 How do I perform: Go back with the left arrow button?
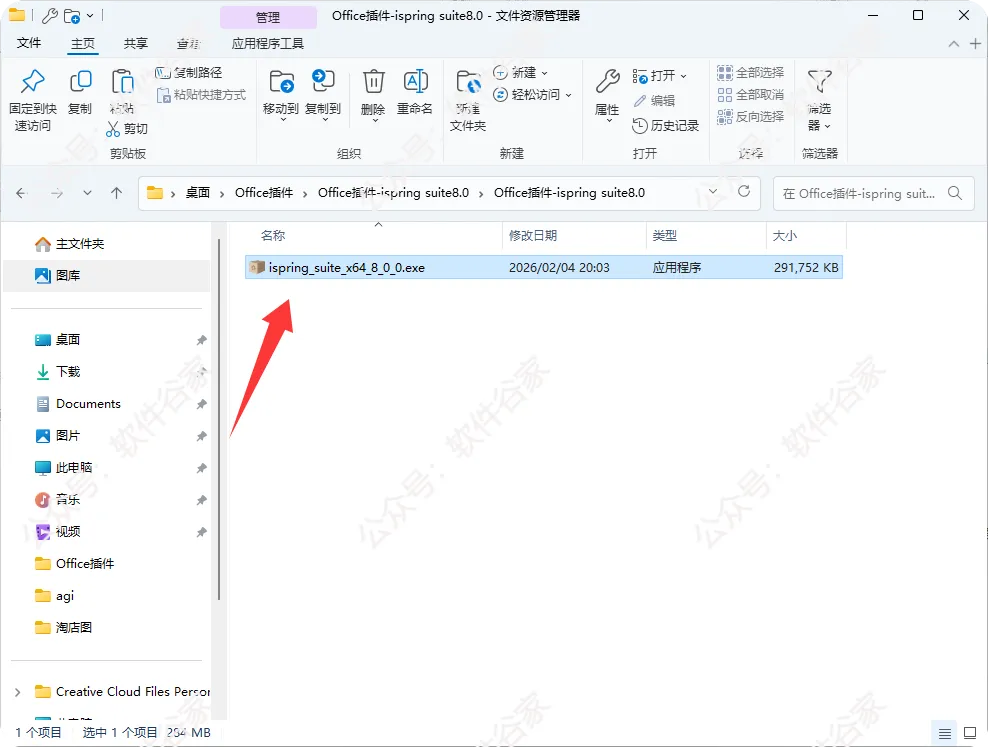(x=21, y=193)
